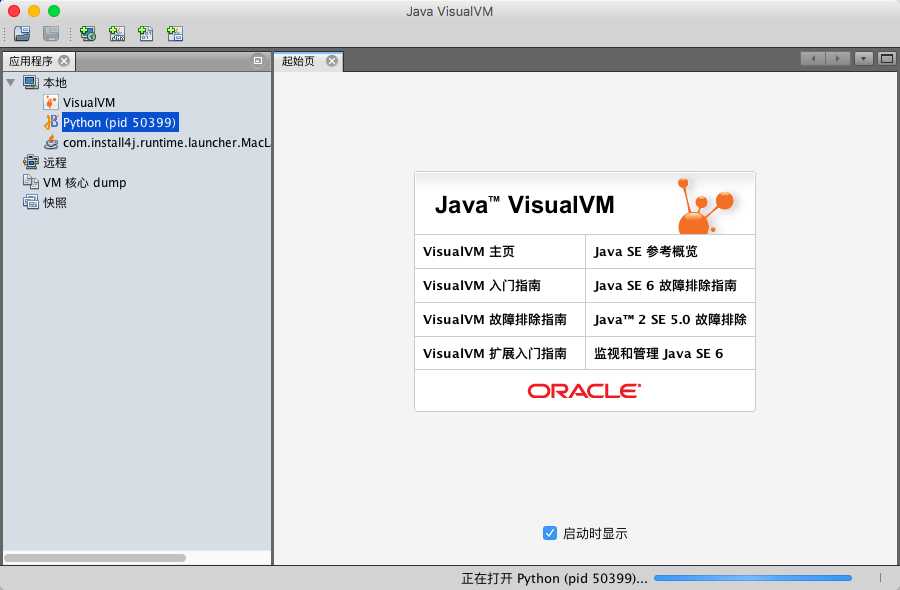The width and height of the screenshot is (900, 590).
Task: Open VisualVM 扩展入门指南 link
Action: click(x=495, y=353)
